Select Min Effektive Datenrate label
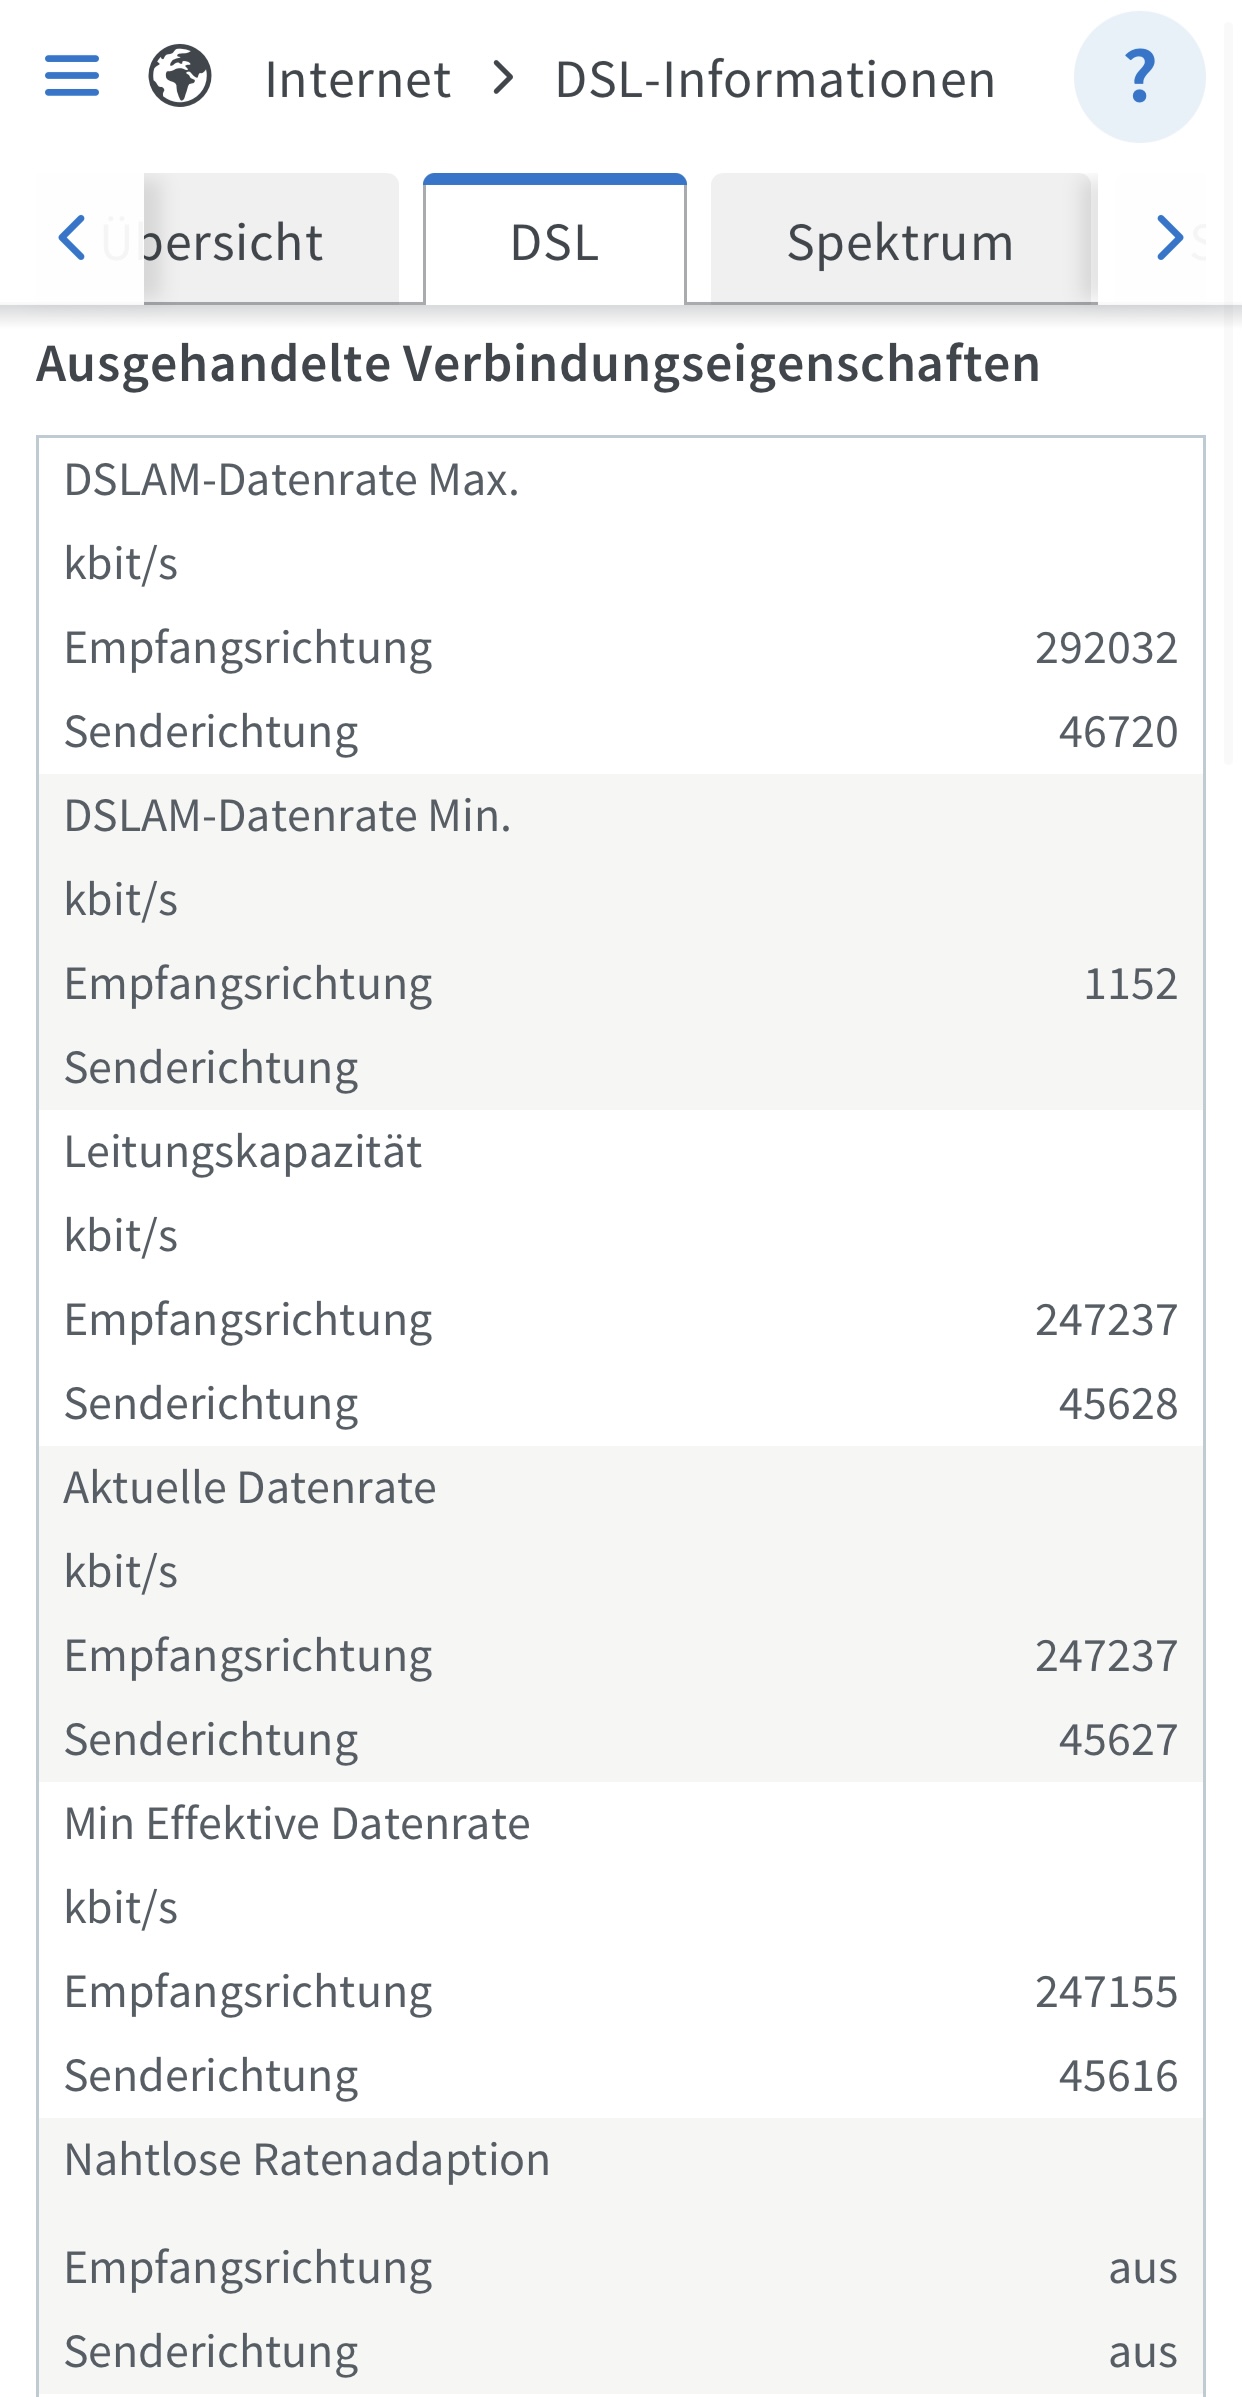 [297, 1824]
